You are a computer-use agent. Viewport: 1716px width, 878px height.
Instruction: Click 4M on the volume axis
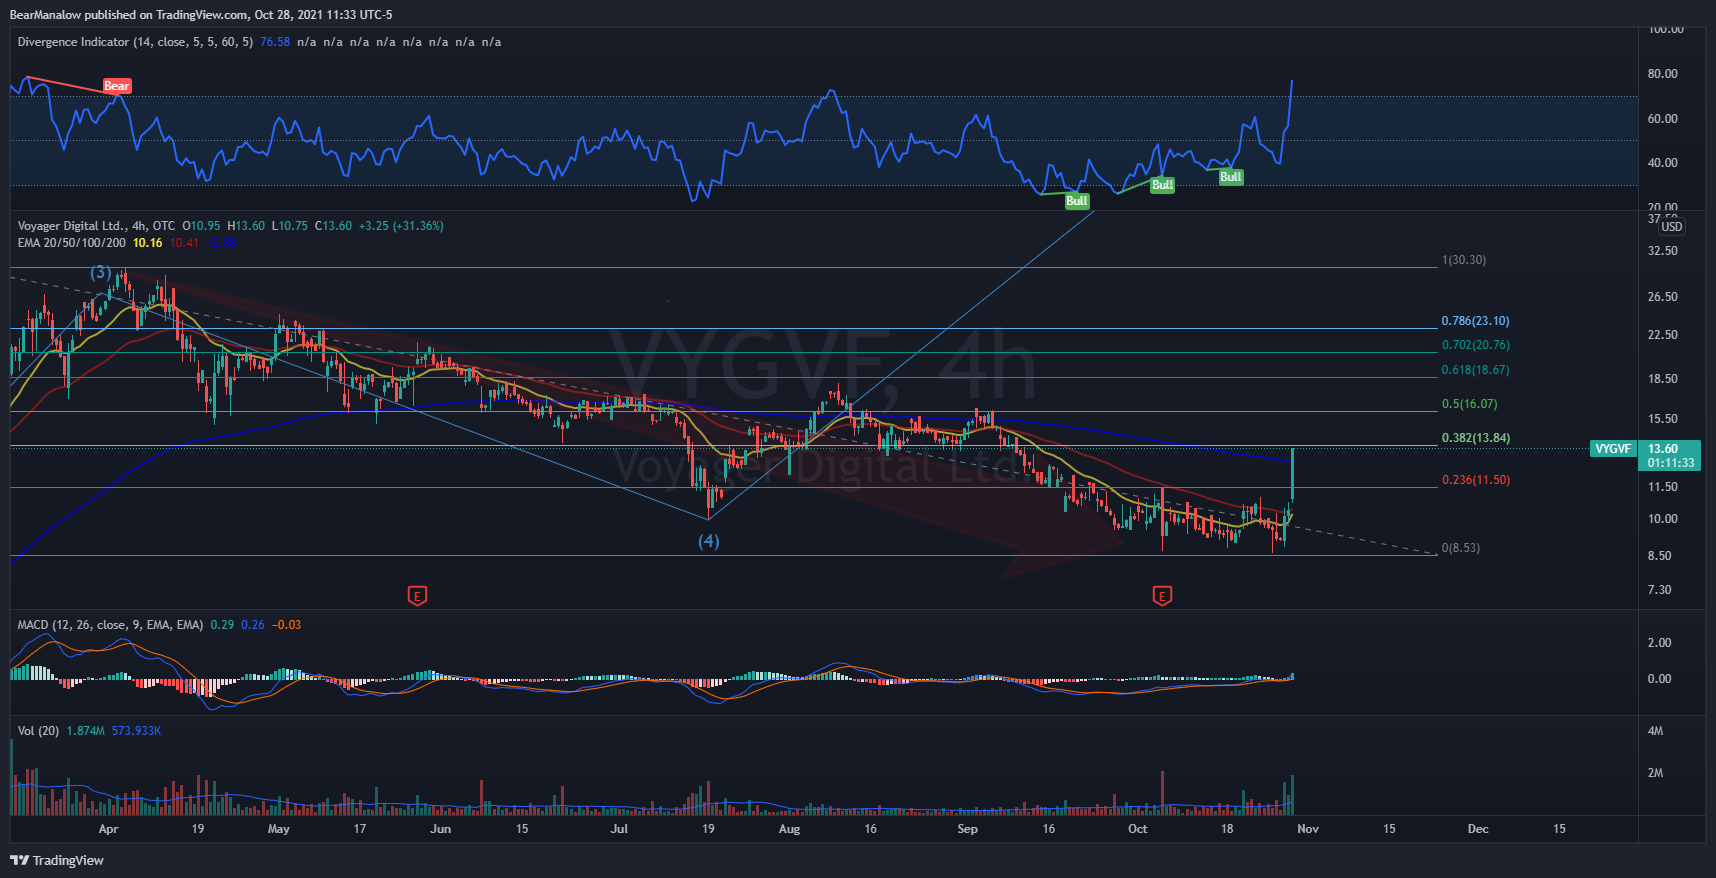pos(1656,731)
